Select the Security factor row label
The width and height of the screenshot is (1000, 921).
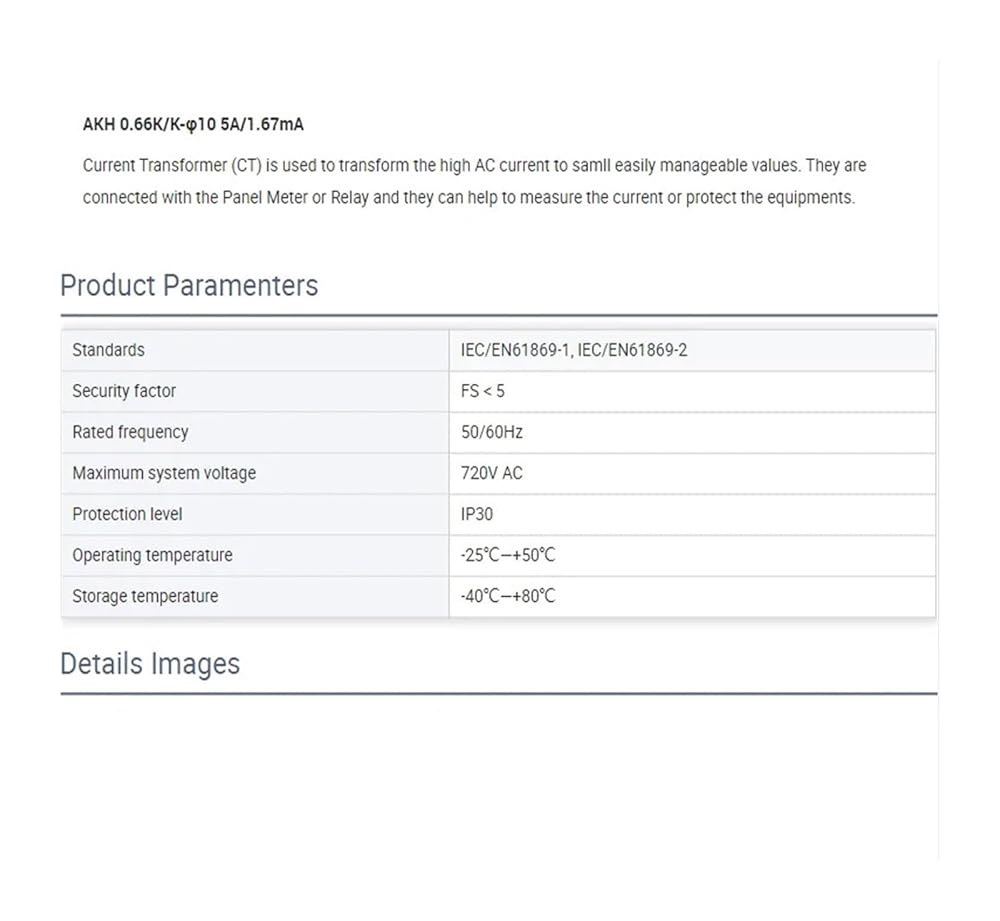(x=124, y=391)
